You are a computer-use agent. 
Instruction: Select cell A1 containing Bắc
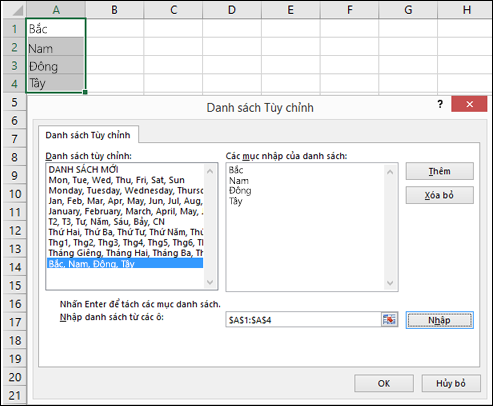[56, 28]
